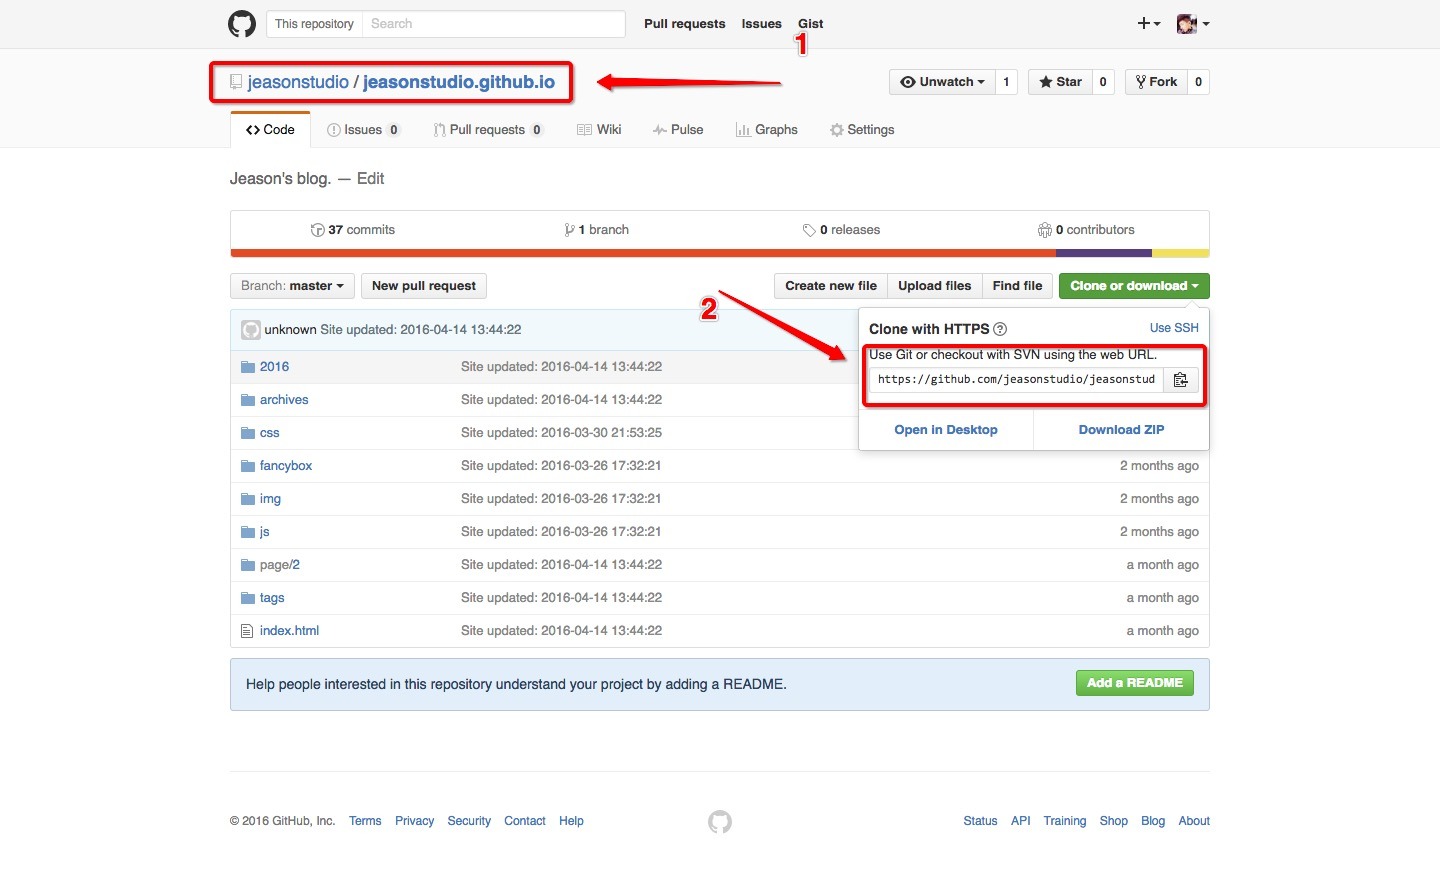Create a New pull request
Screen dimensions: 1440x870
(424, 286)
